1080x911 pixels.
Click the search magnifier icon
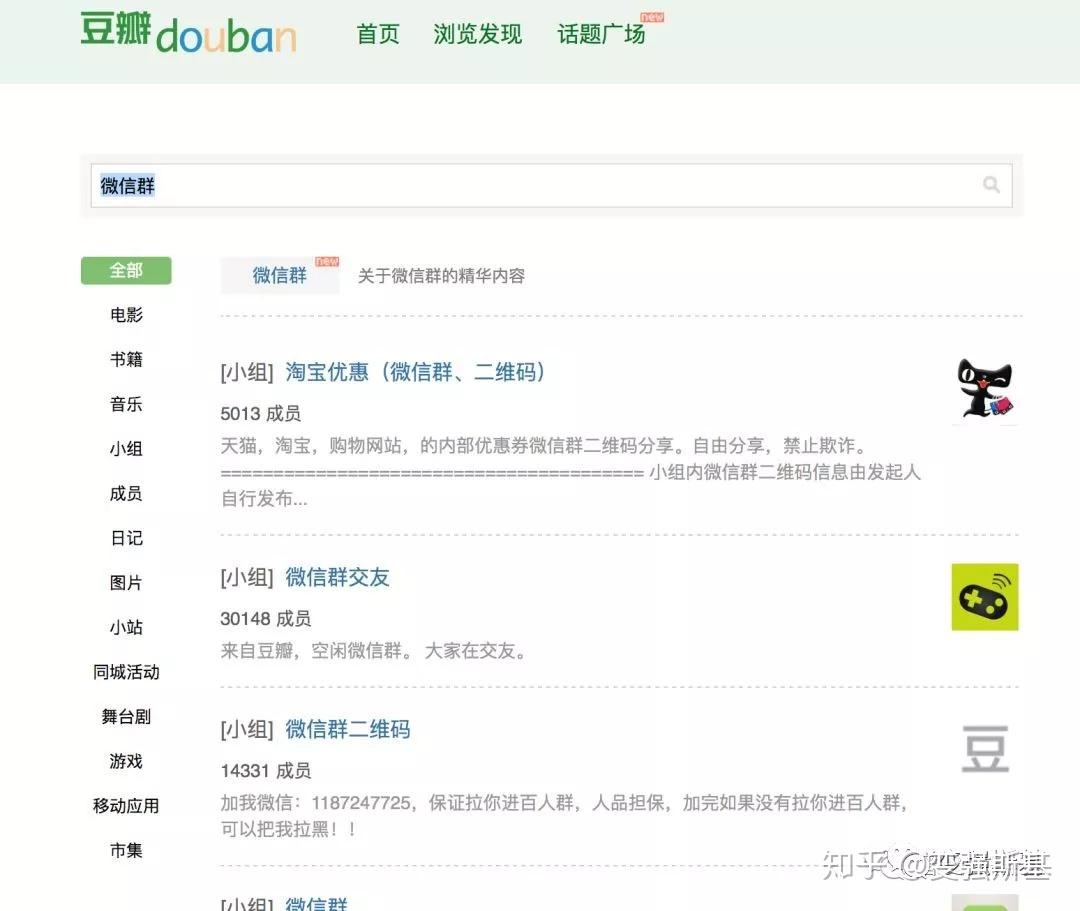990,185
